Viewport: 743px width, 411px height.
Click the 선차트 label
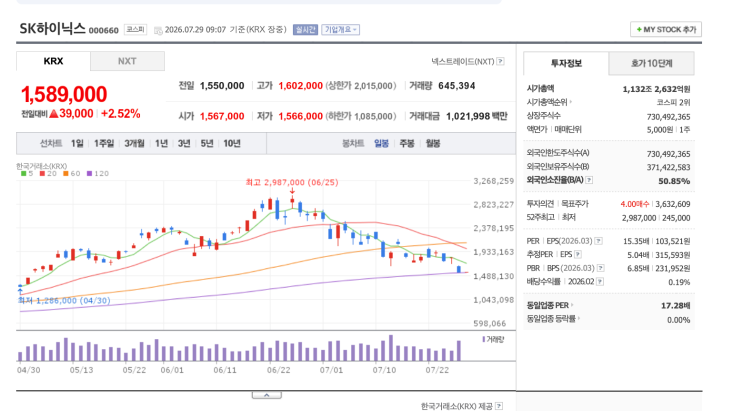tap(51, 144)
